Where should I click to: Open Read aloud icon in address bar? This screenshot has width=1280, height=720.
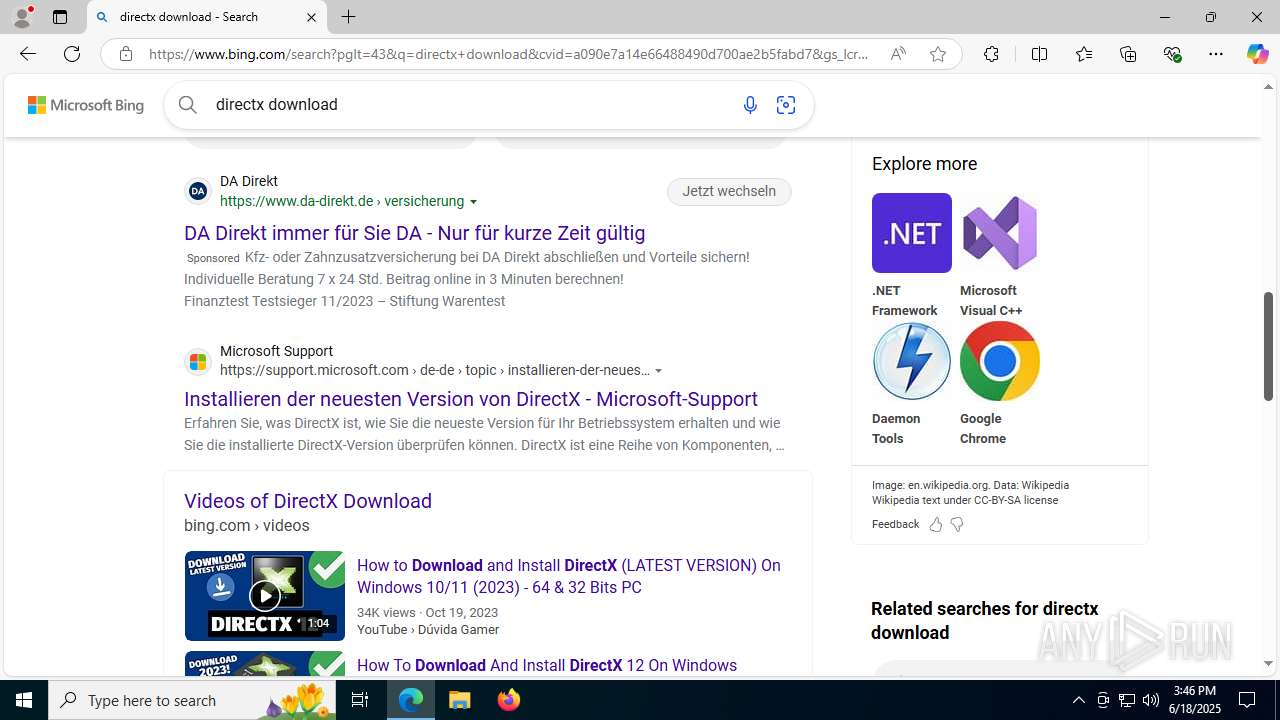(898, 54)
